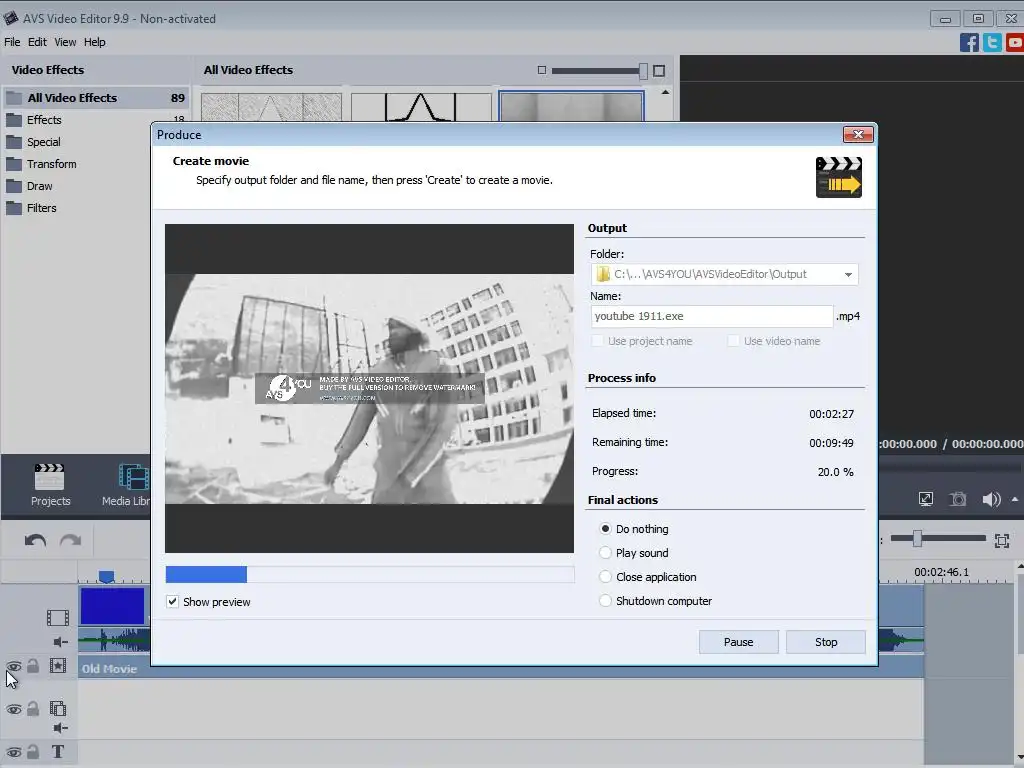Viewport: 1024px width, 768px height.
Task: Lock the text track
Action: pos(33,752)
